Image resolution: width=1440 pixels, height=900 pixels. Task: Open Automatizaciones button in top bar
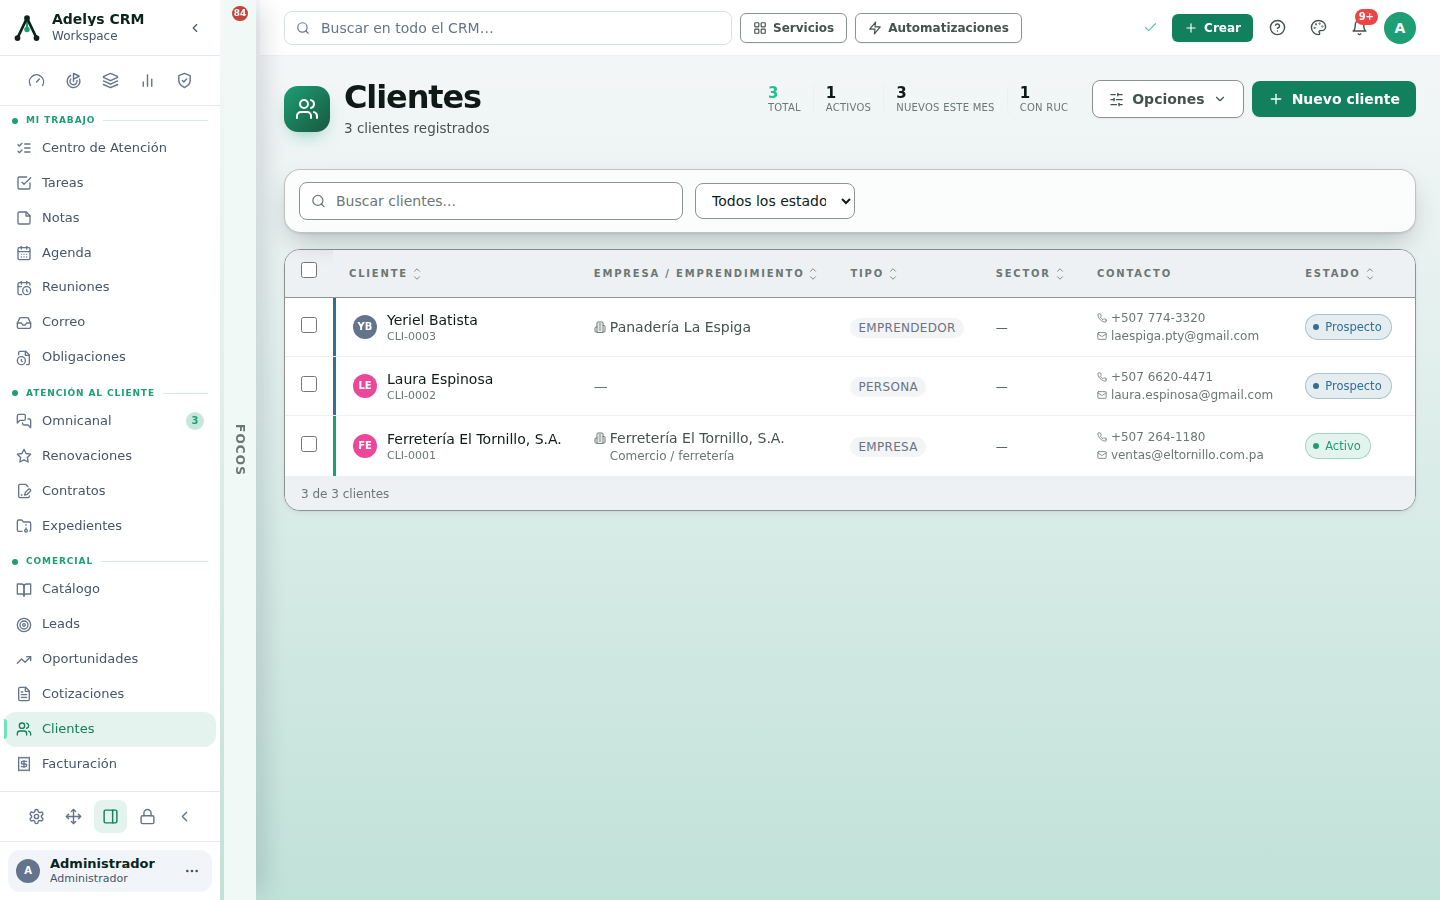pos(938,28)
